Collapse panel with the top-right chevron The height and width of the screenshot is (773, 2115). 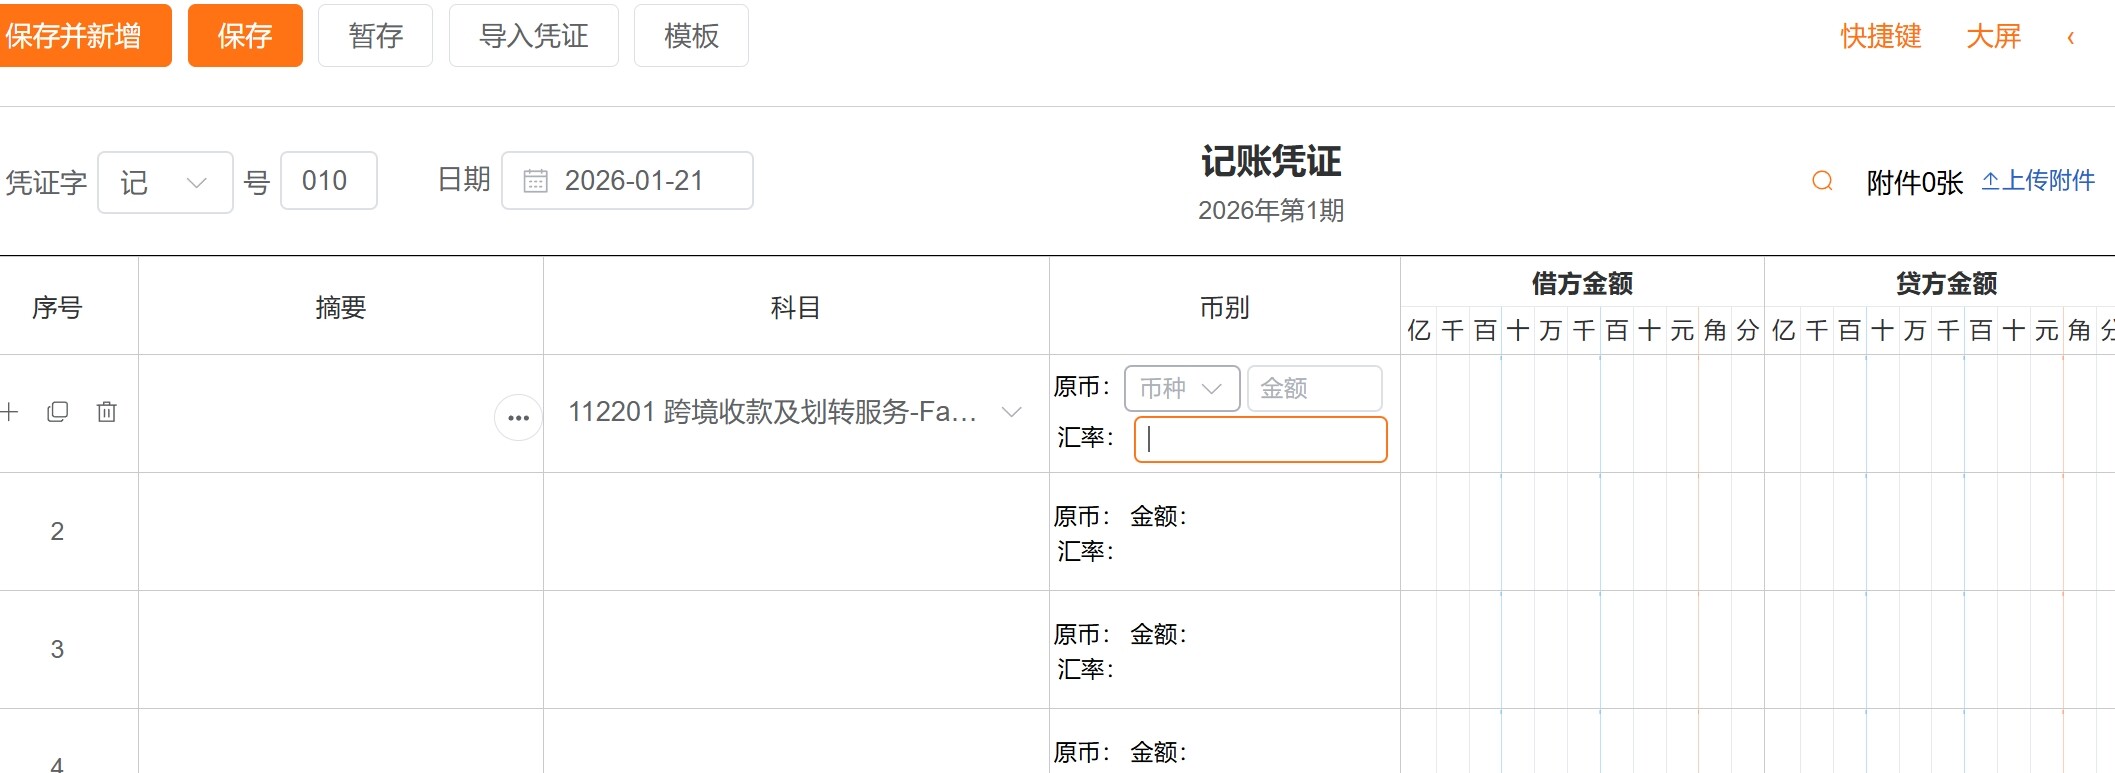(x=2070, y=37)
